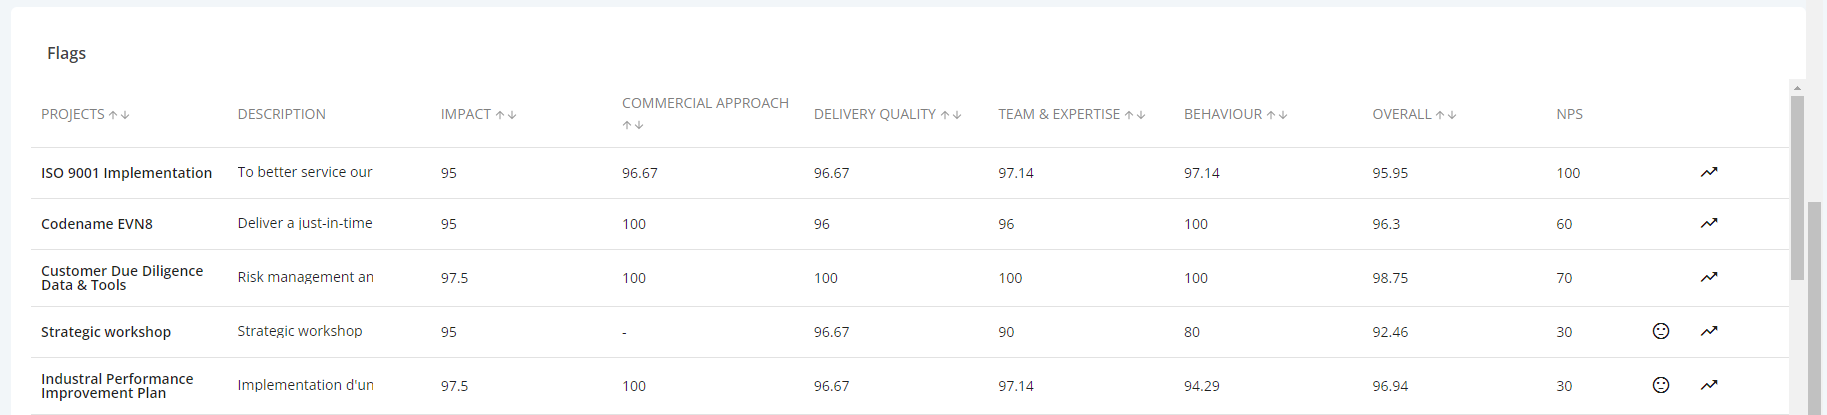Click trend icon in Strategic workshop row
This screenshot has height=415, width=1827.
[1709, 331]
